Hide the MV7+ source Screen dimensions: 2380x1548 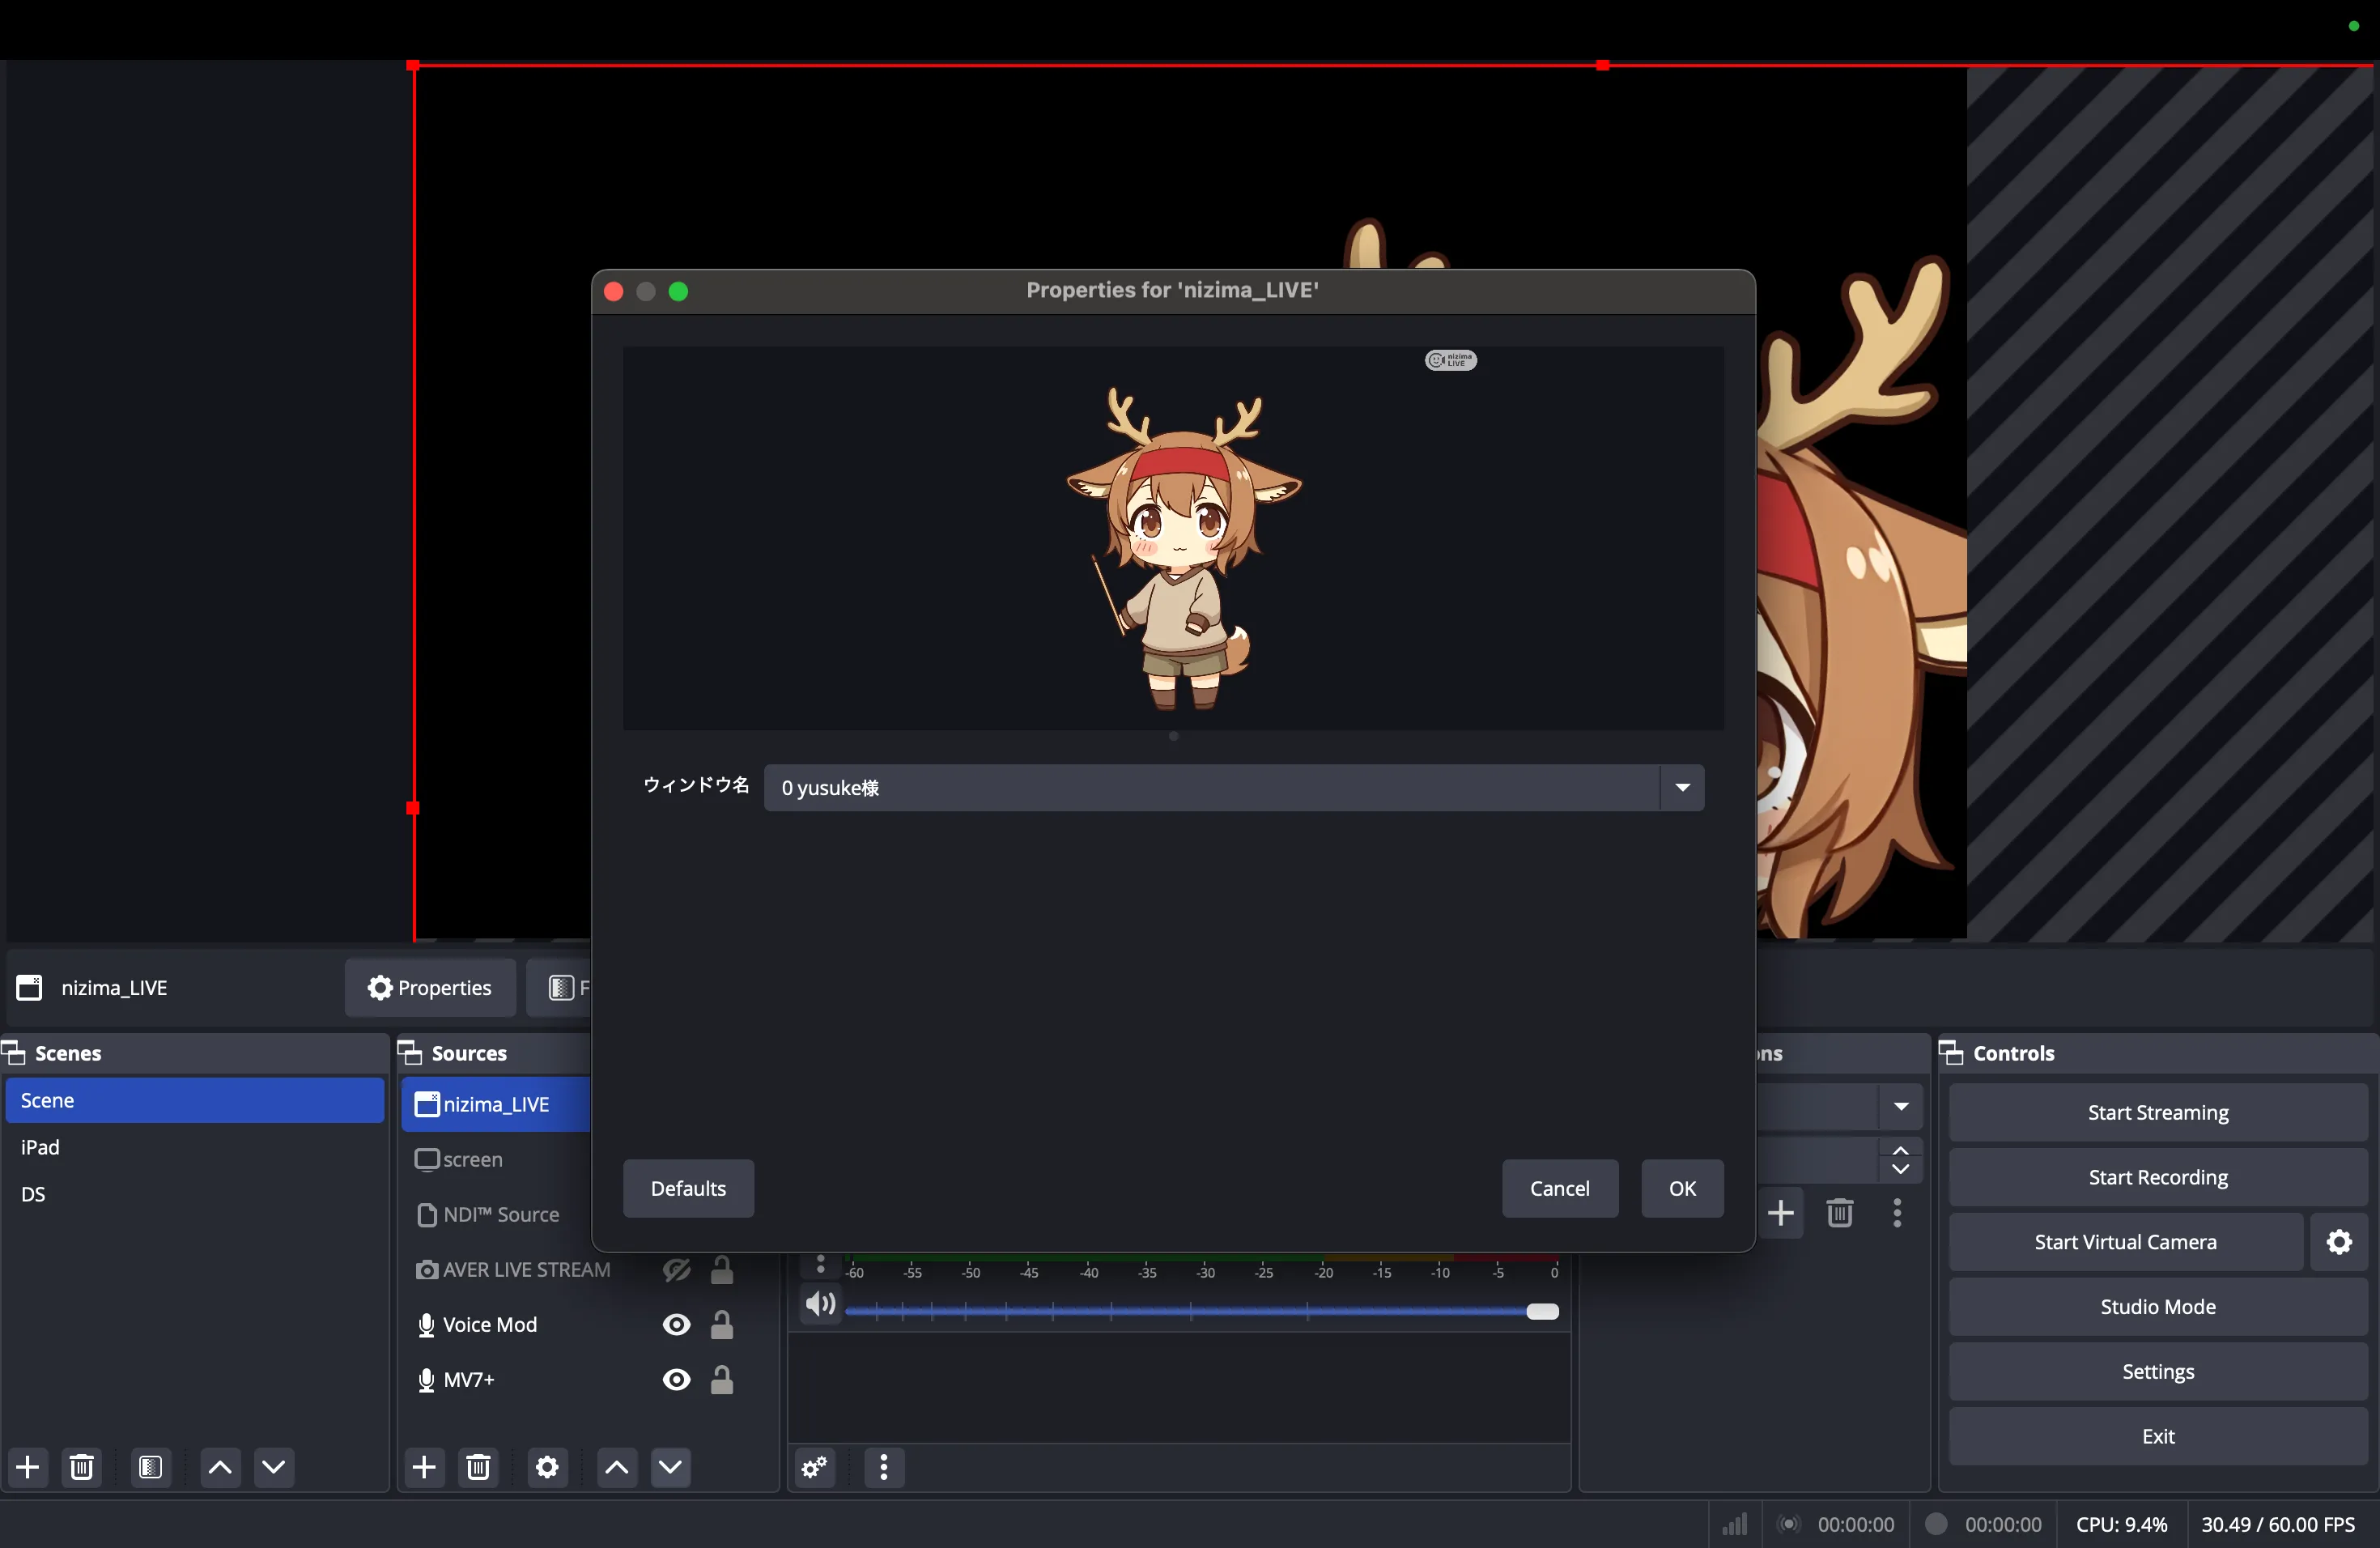677,1380
